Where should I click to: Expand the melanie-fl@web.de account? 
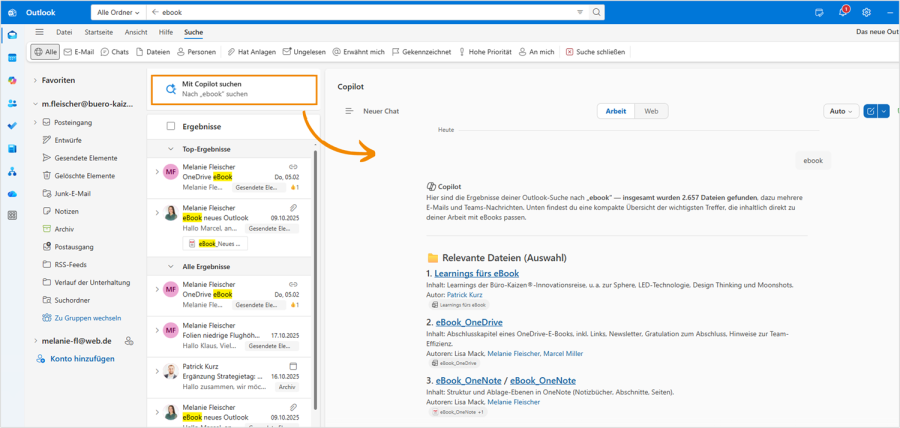35,341
